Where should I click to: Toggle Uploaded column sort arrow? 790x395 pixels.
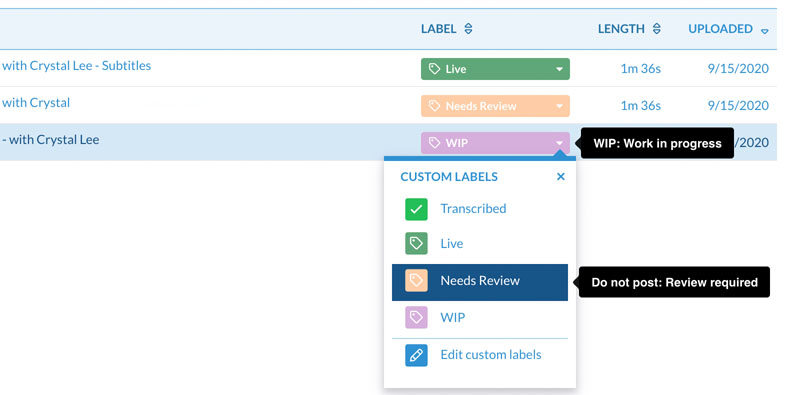click(764, 31)
